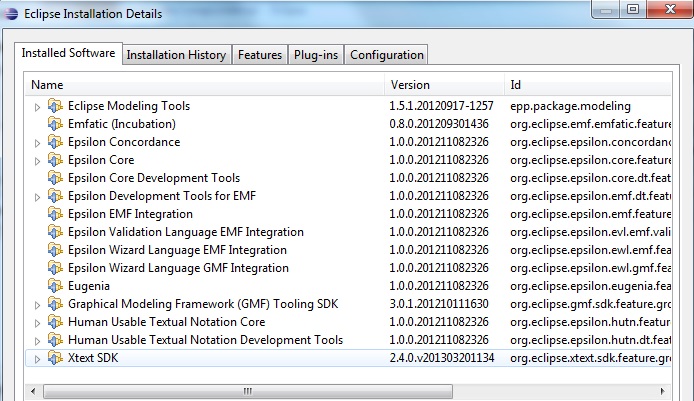Click the org.eclipse.epsilon.eugenia id

click(590, 286)
